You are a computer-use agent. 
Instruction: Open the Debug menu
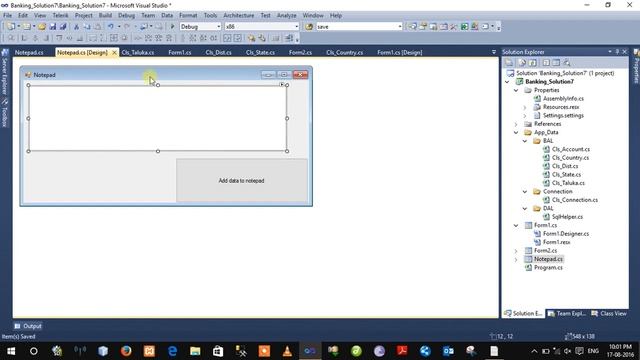point(126,16)
